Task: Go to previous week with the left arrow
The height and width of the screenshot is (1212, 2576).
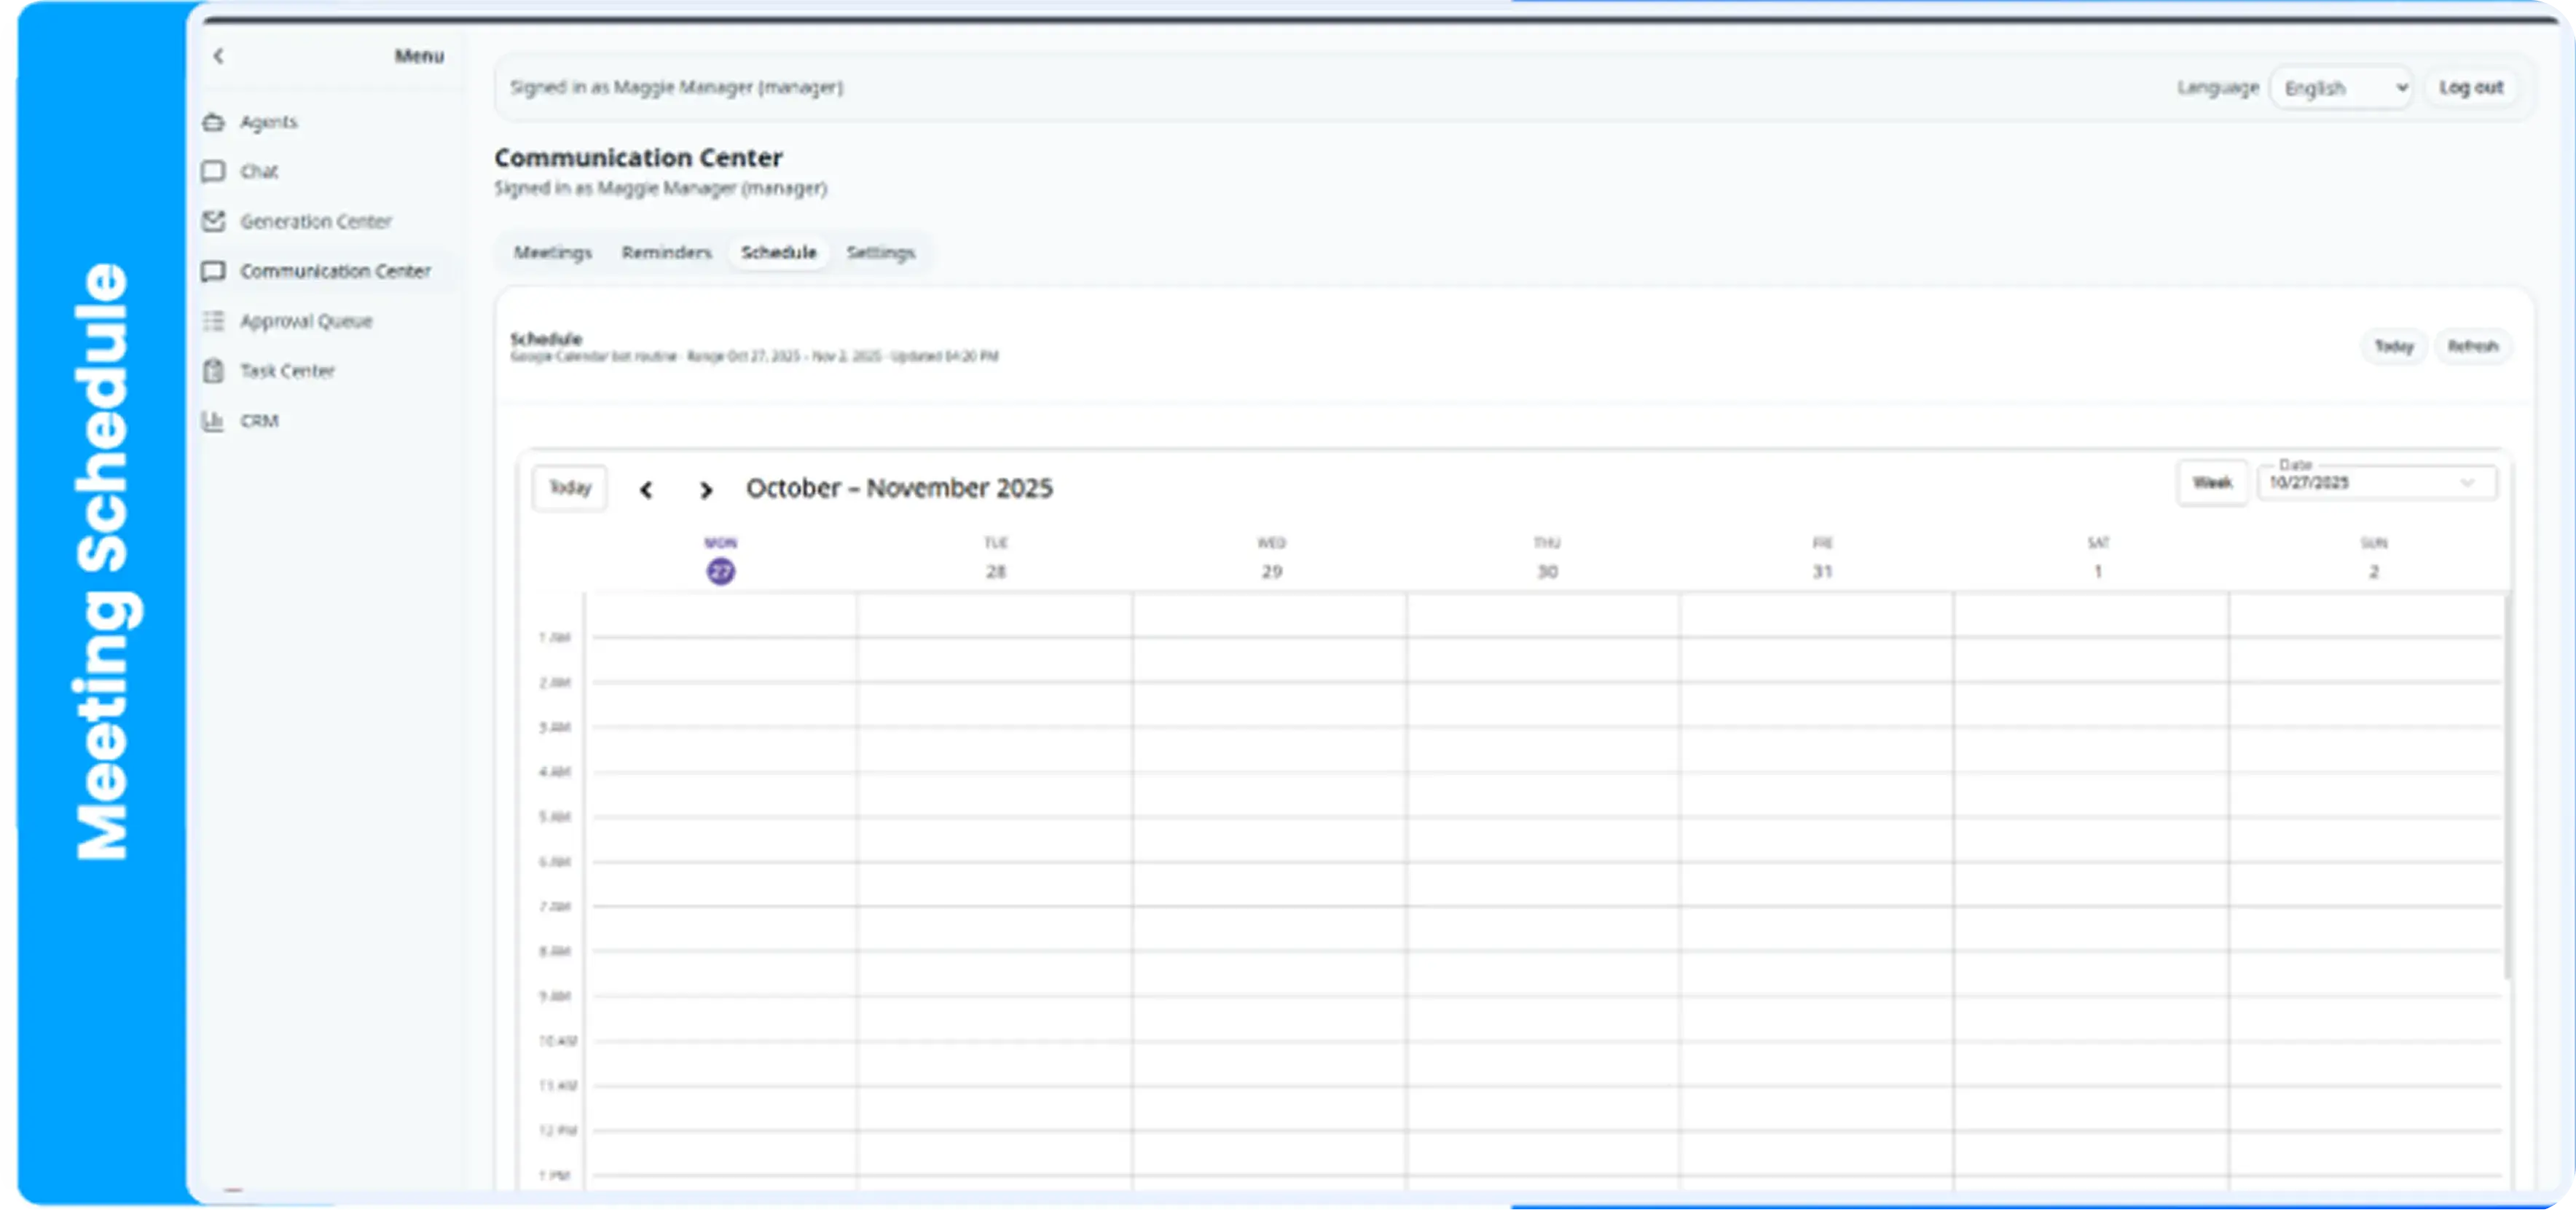Action: (647, 490)
